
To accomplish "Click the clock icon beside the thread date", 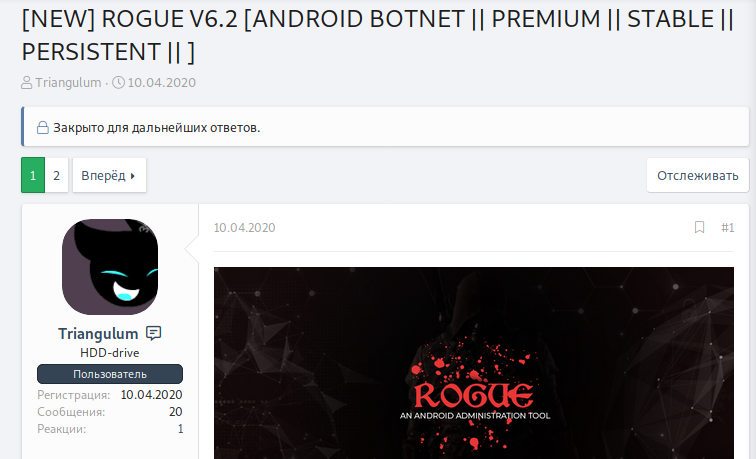I will click(x=118, y=82).
